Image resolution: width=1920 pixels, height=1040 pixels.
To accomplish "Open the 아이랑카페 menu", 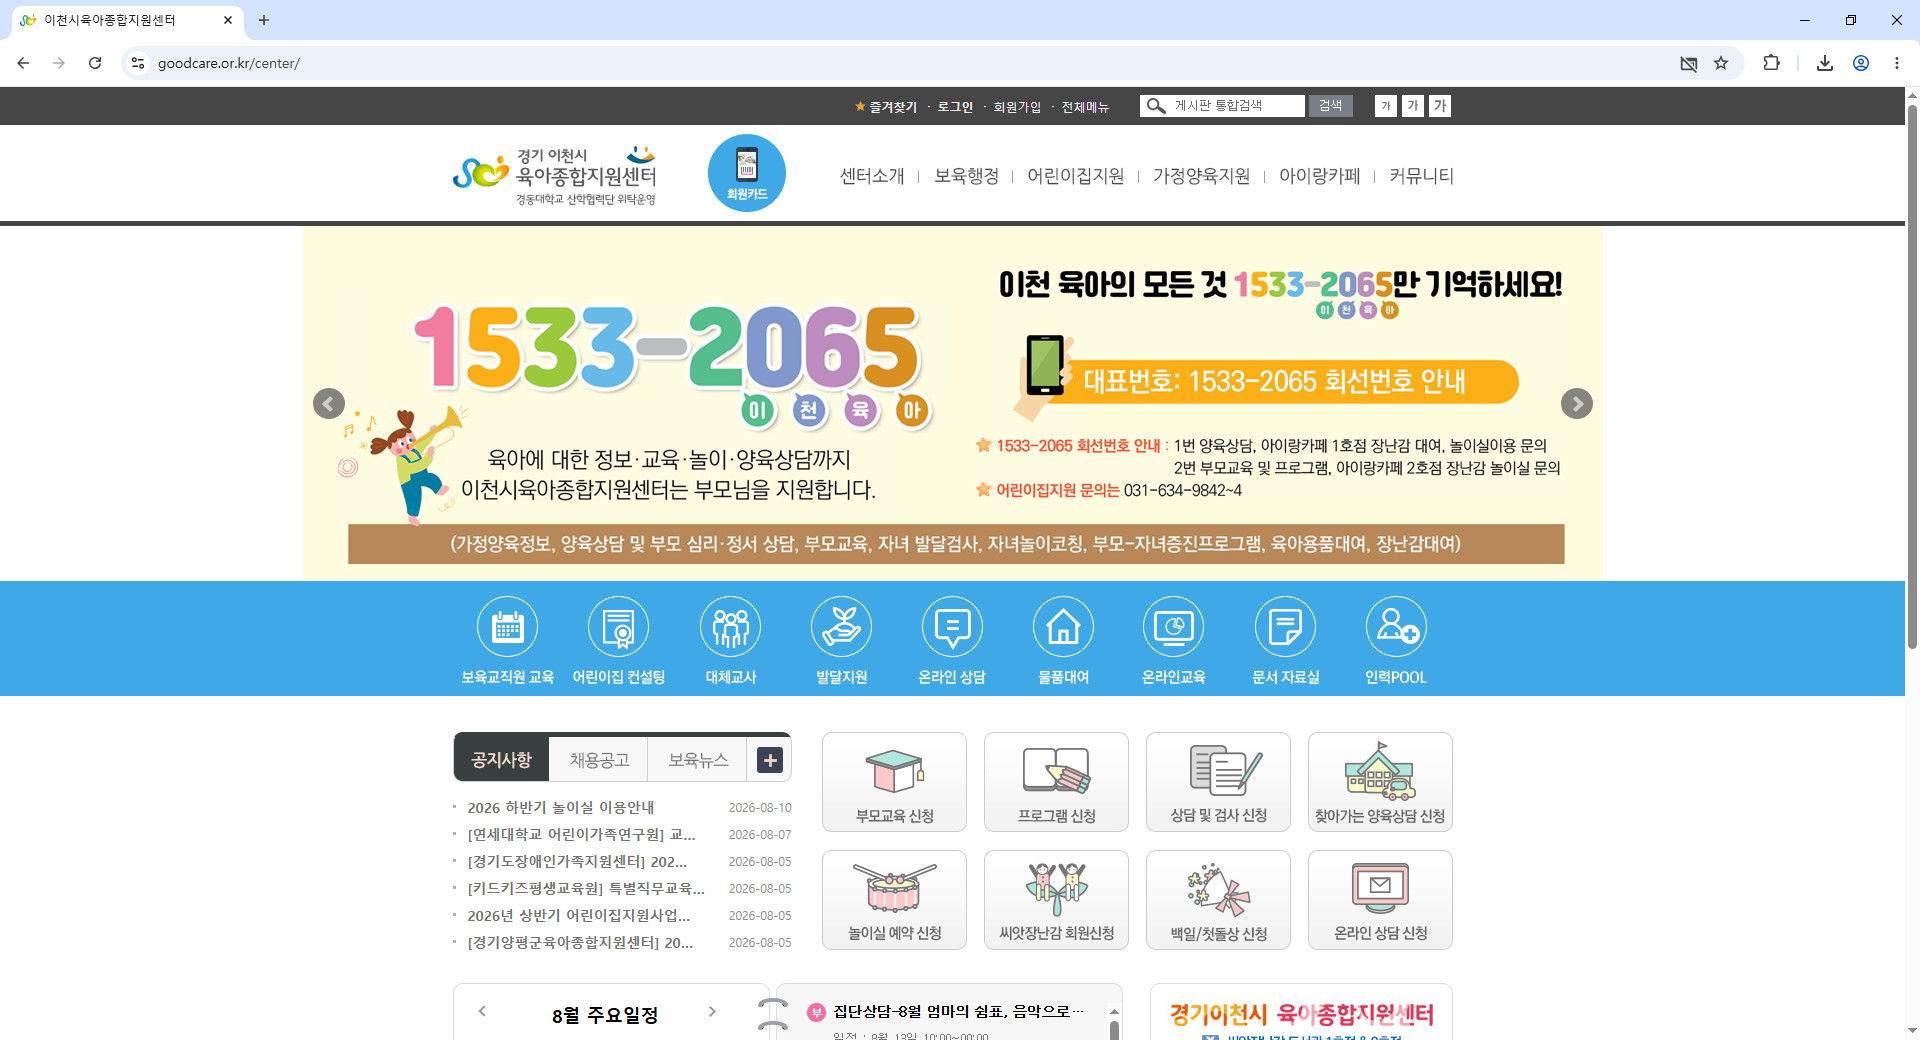I will click(1320, 176).
